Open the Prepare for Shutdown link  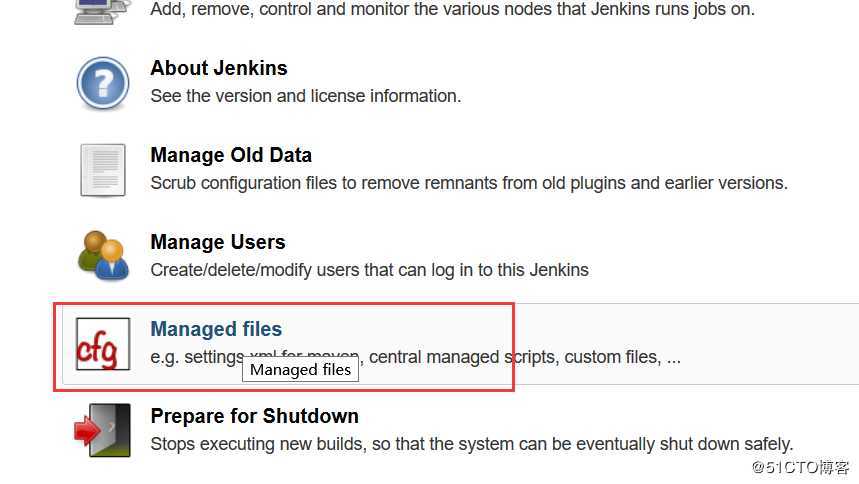coord(254,416)
